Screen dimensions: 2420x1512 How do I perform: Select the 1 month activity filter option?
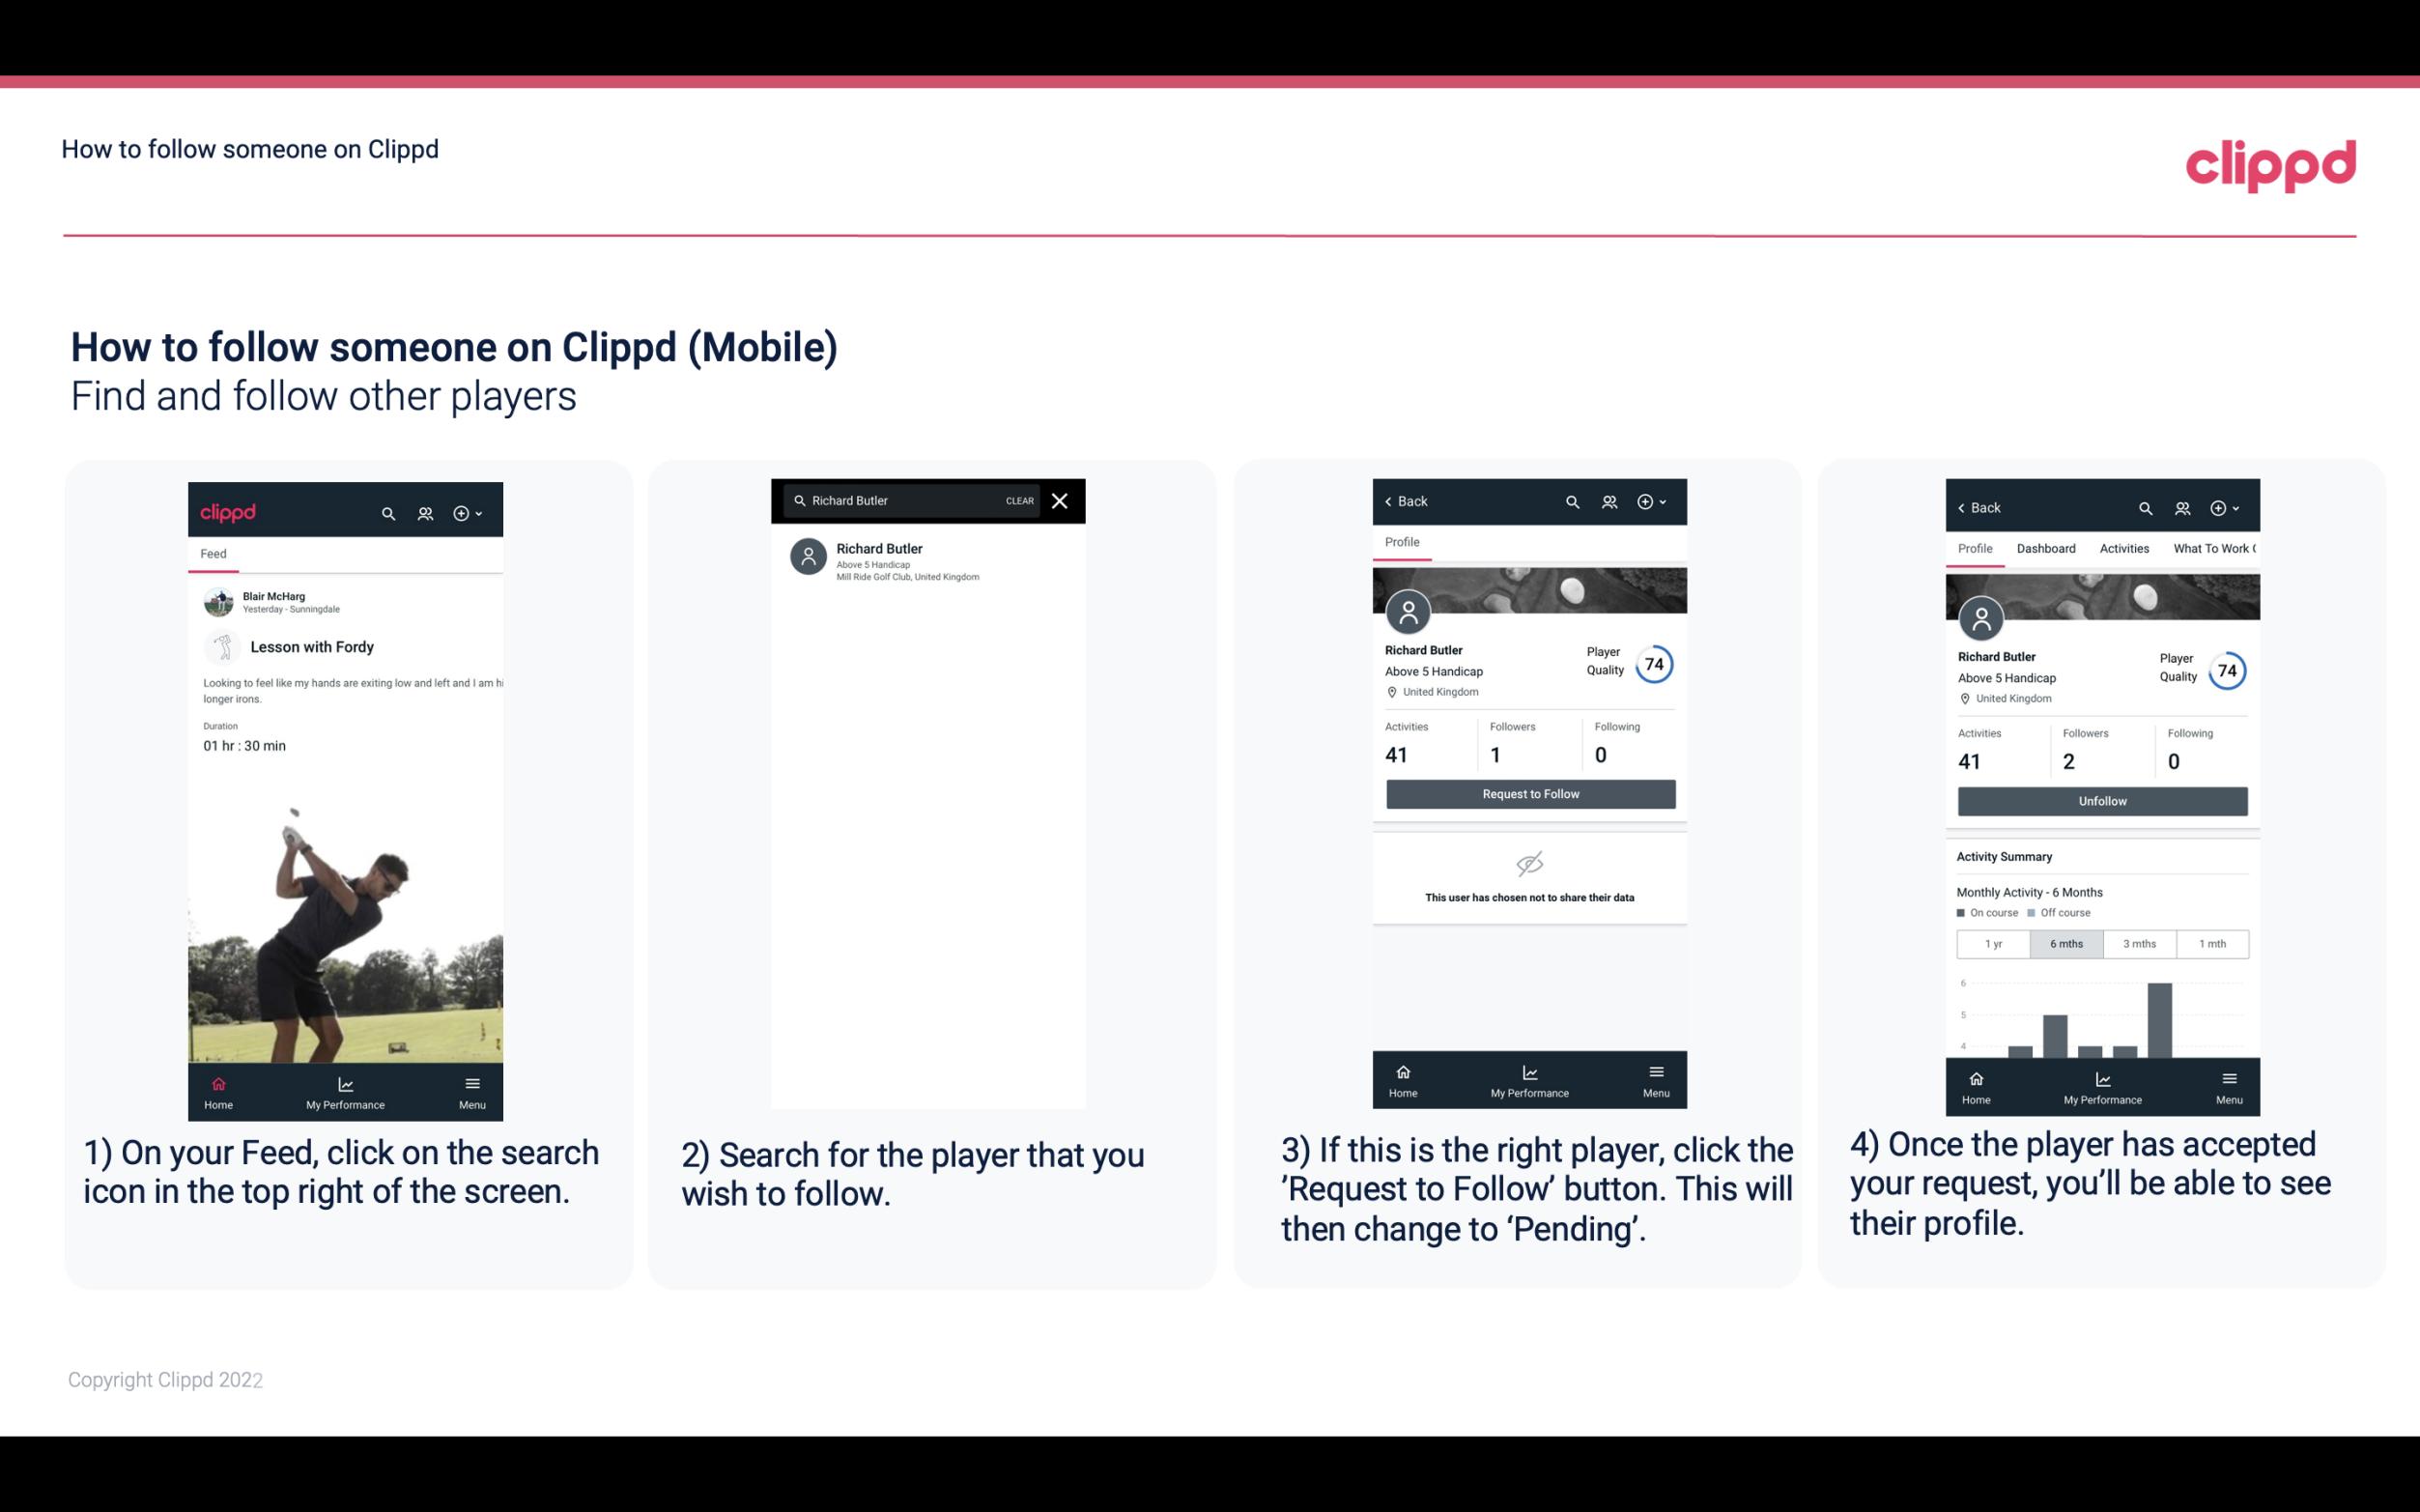click(2211, 942)
